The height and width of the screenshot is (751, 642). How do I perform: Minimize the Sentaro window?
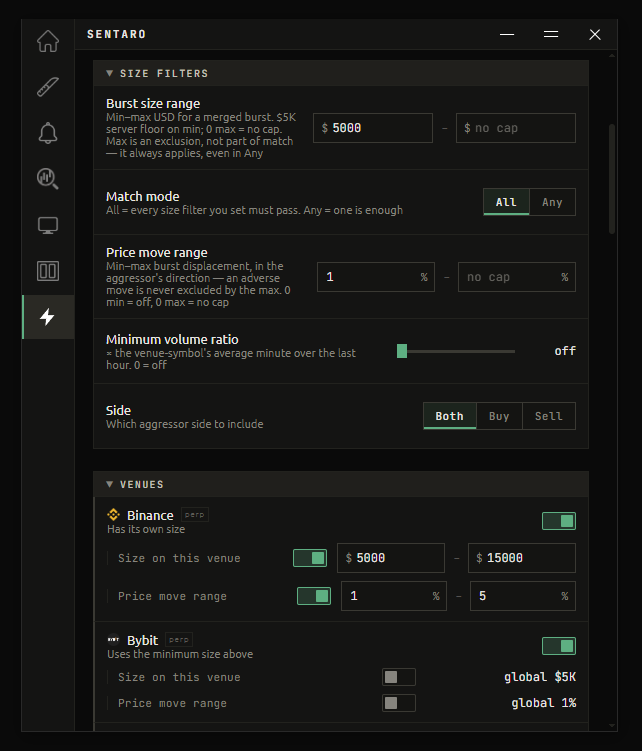click(x=507, y=34)
